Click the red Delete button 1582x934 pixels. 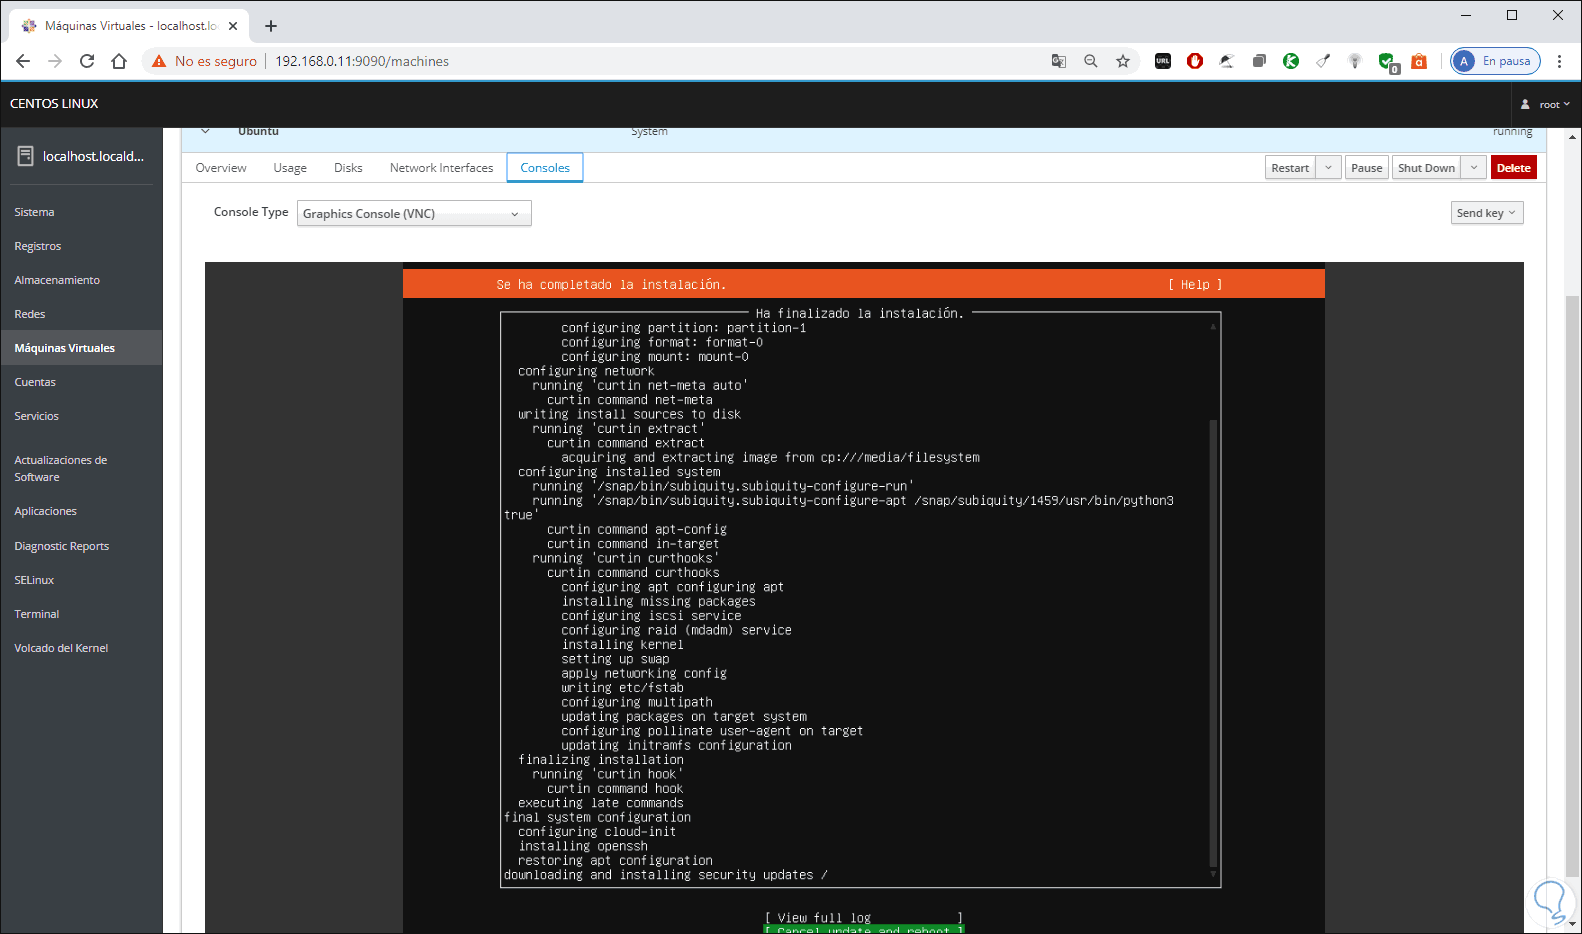pyautogui.click(x=1513, y=168)
